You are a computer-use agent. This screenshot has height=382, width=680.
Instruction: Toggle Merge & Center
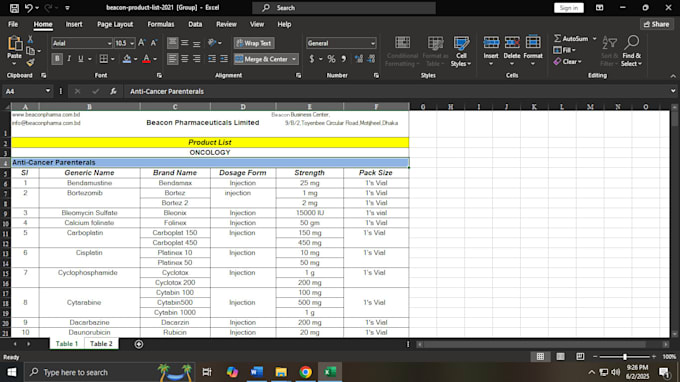tap(262, 59)
